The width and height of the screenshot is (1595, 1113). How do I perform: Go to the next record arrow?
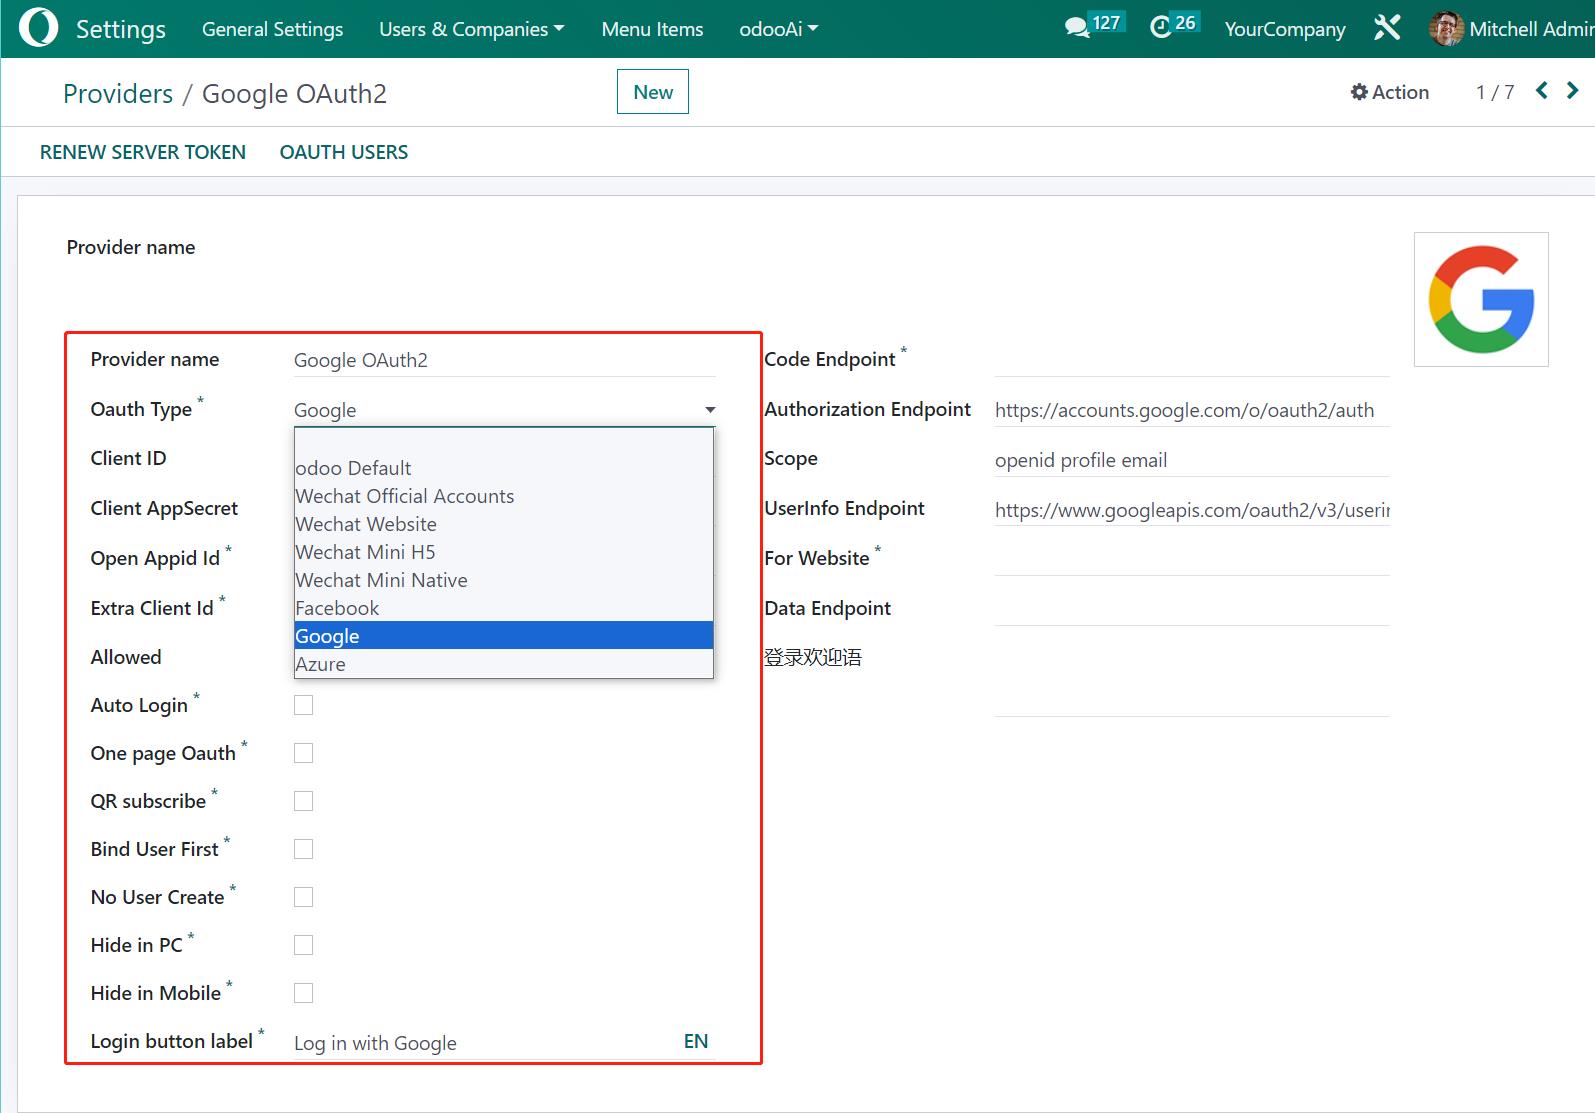point(1572,91)
